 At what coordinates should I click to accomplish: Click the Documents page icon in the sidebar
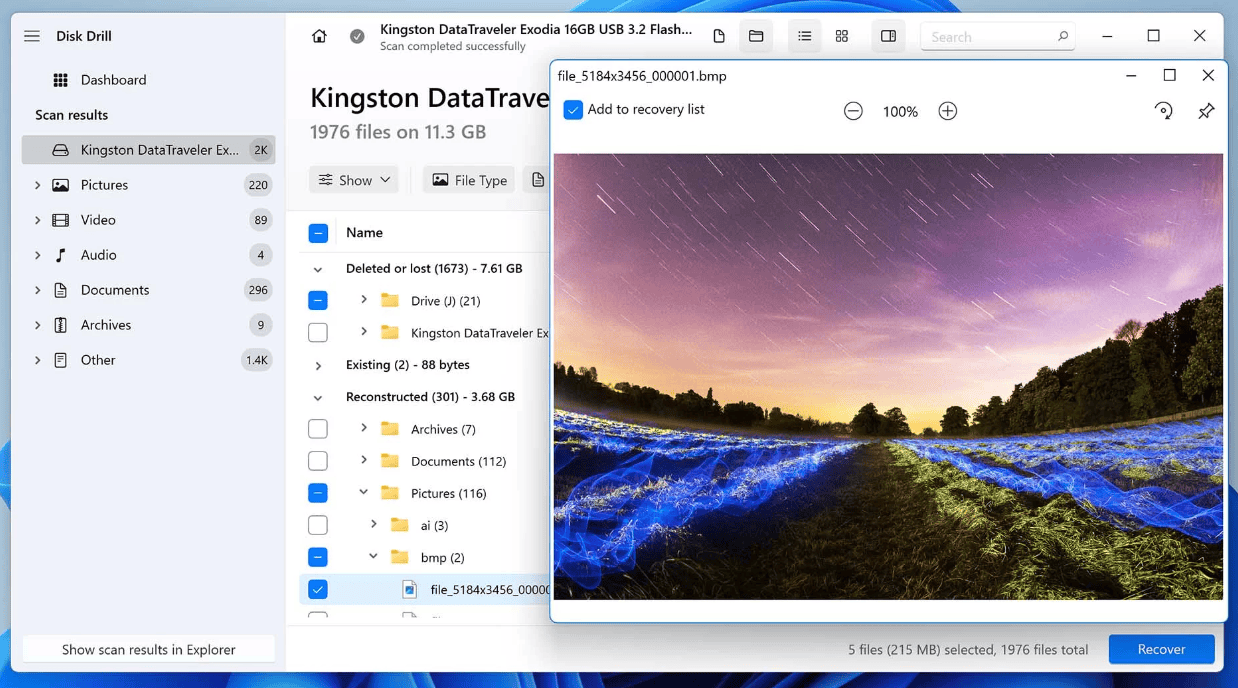[61, 290]
